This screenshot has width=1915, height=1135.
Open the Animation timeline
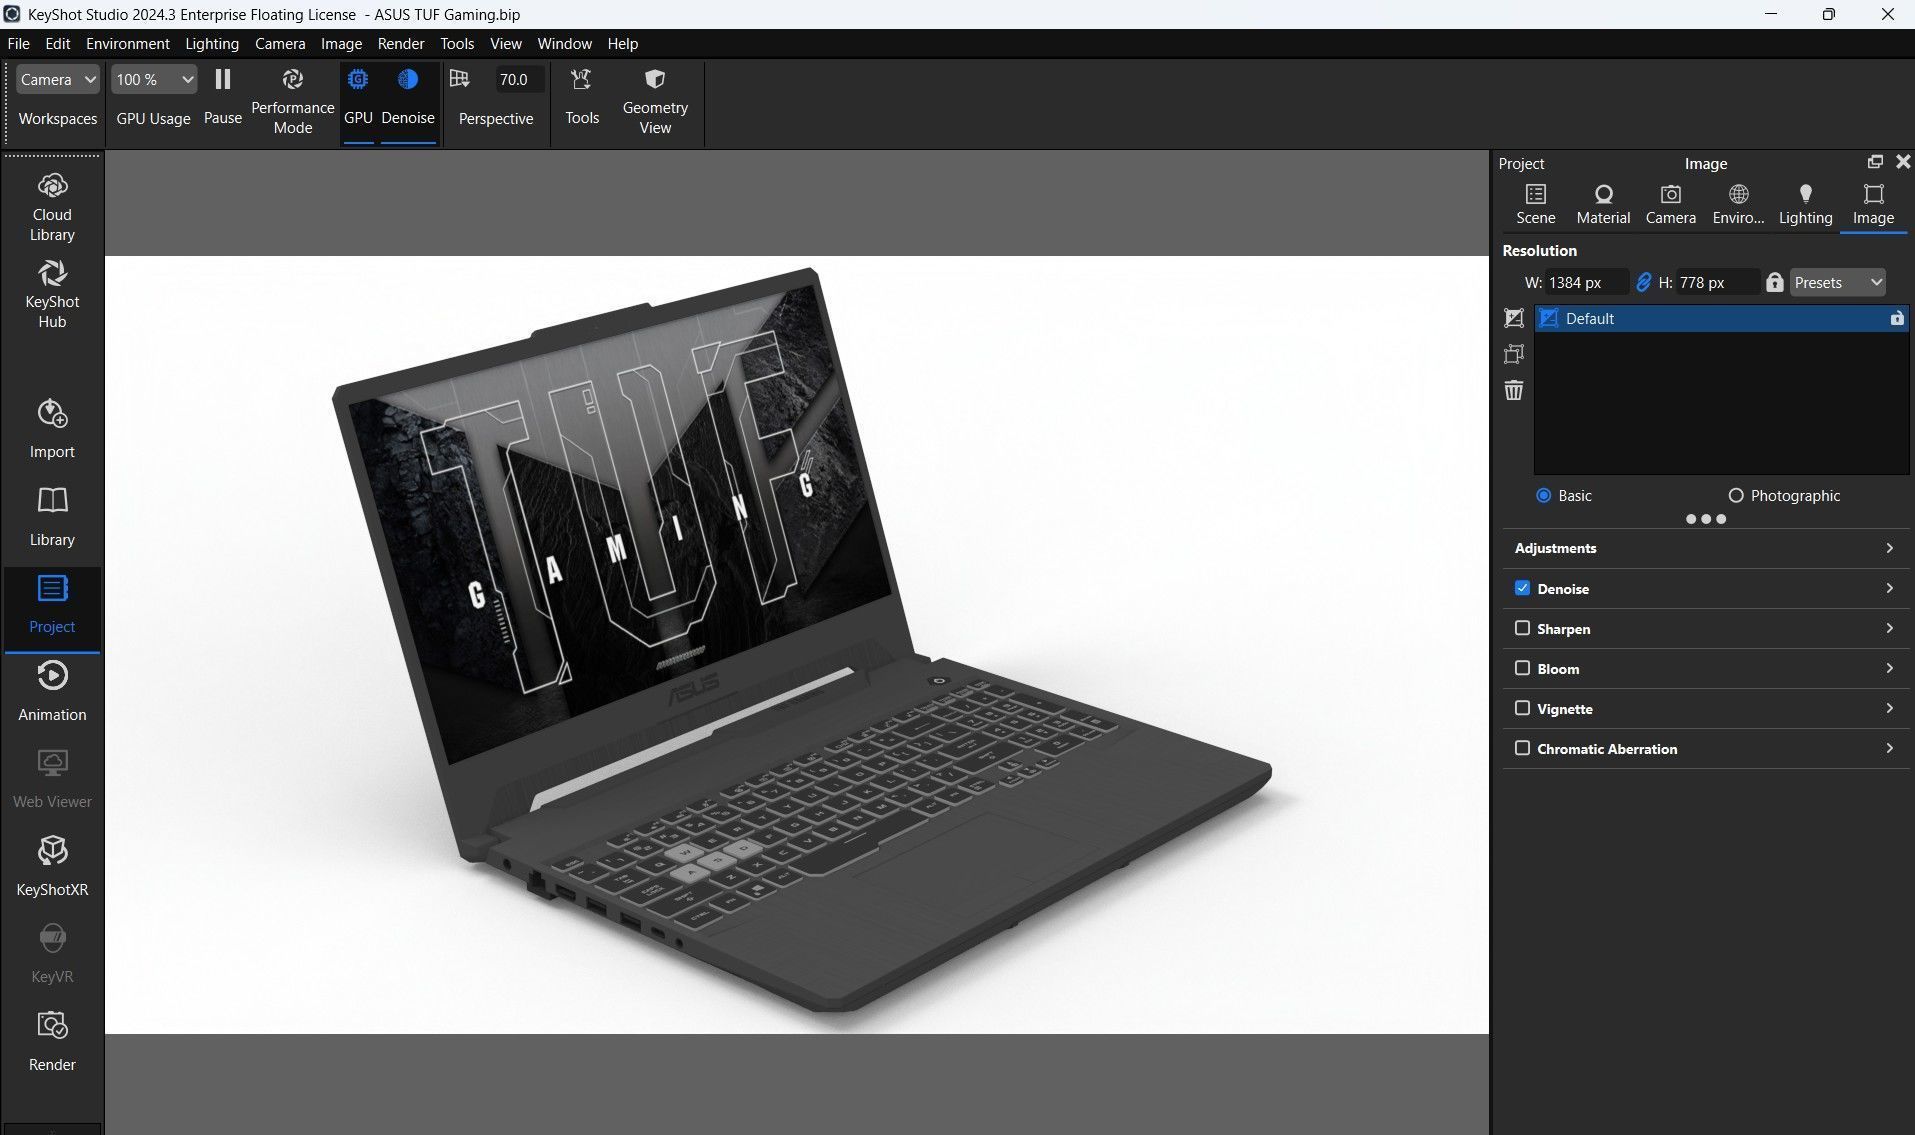(x=52, y=690)
